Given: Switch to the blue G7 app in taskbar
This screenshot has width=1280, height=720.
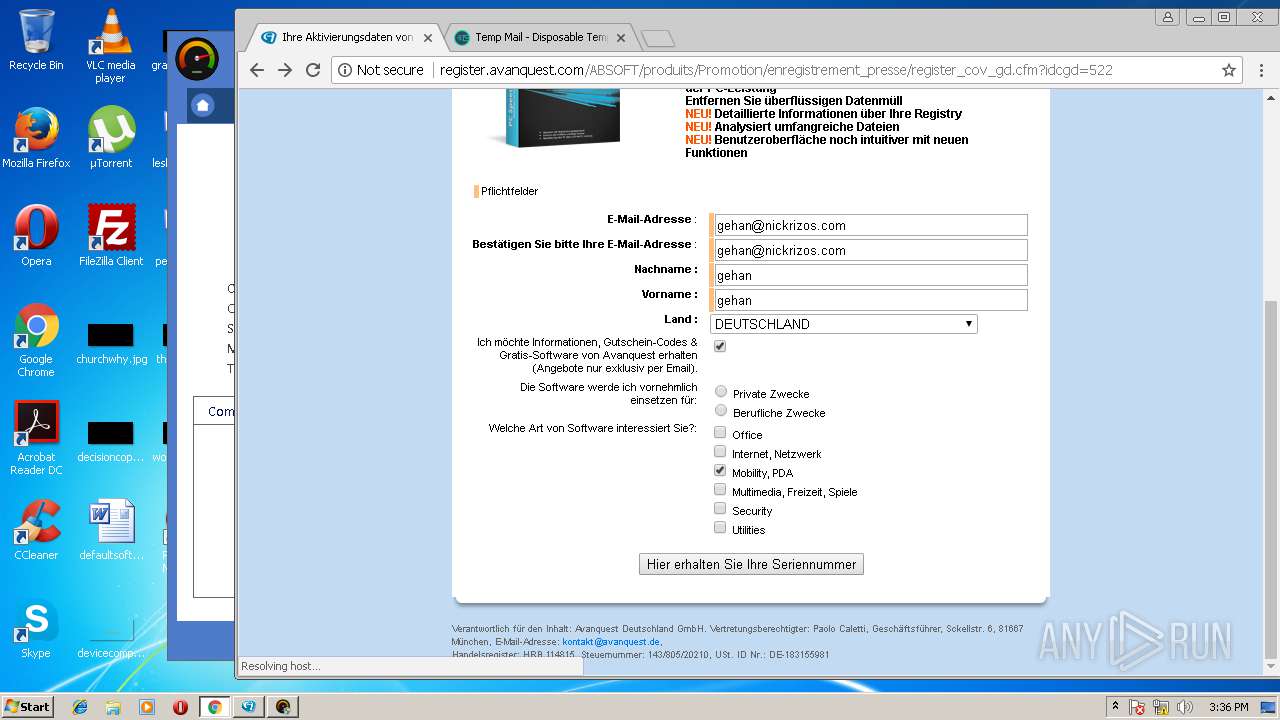Looking at the screenshot, I should pos(248,707).
